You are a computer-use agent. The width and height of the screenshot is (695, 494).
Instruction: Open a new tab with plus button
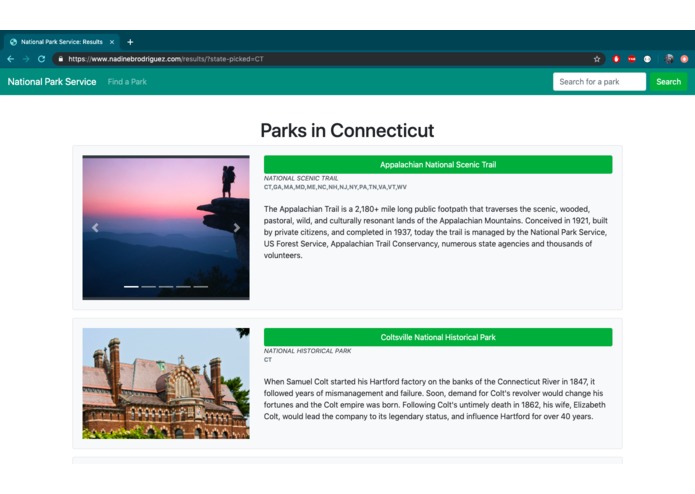130,42
